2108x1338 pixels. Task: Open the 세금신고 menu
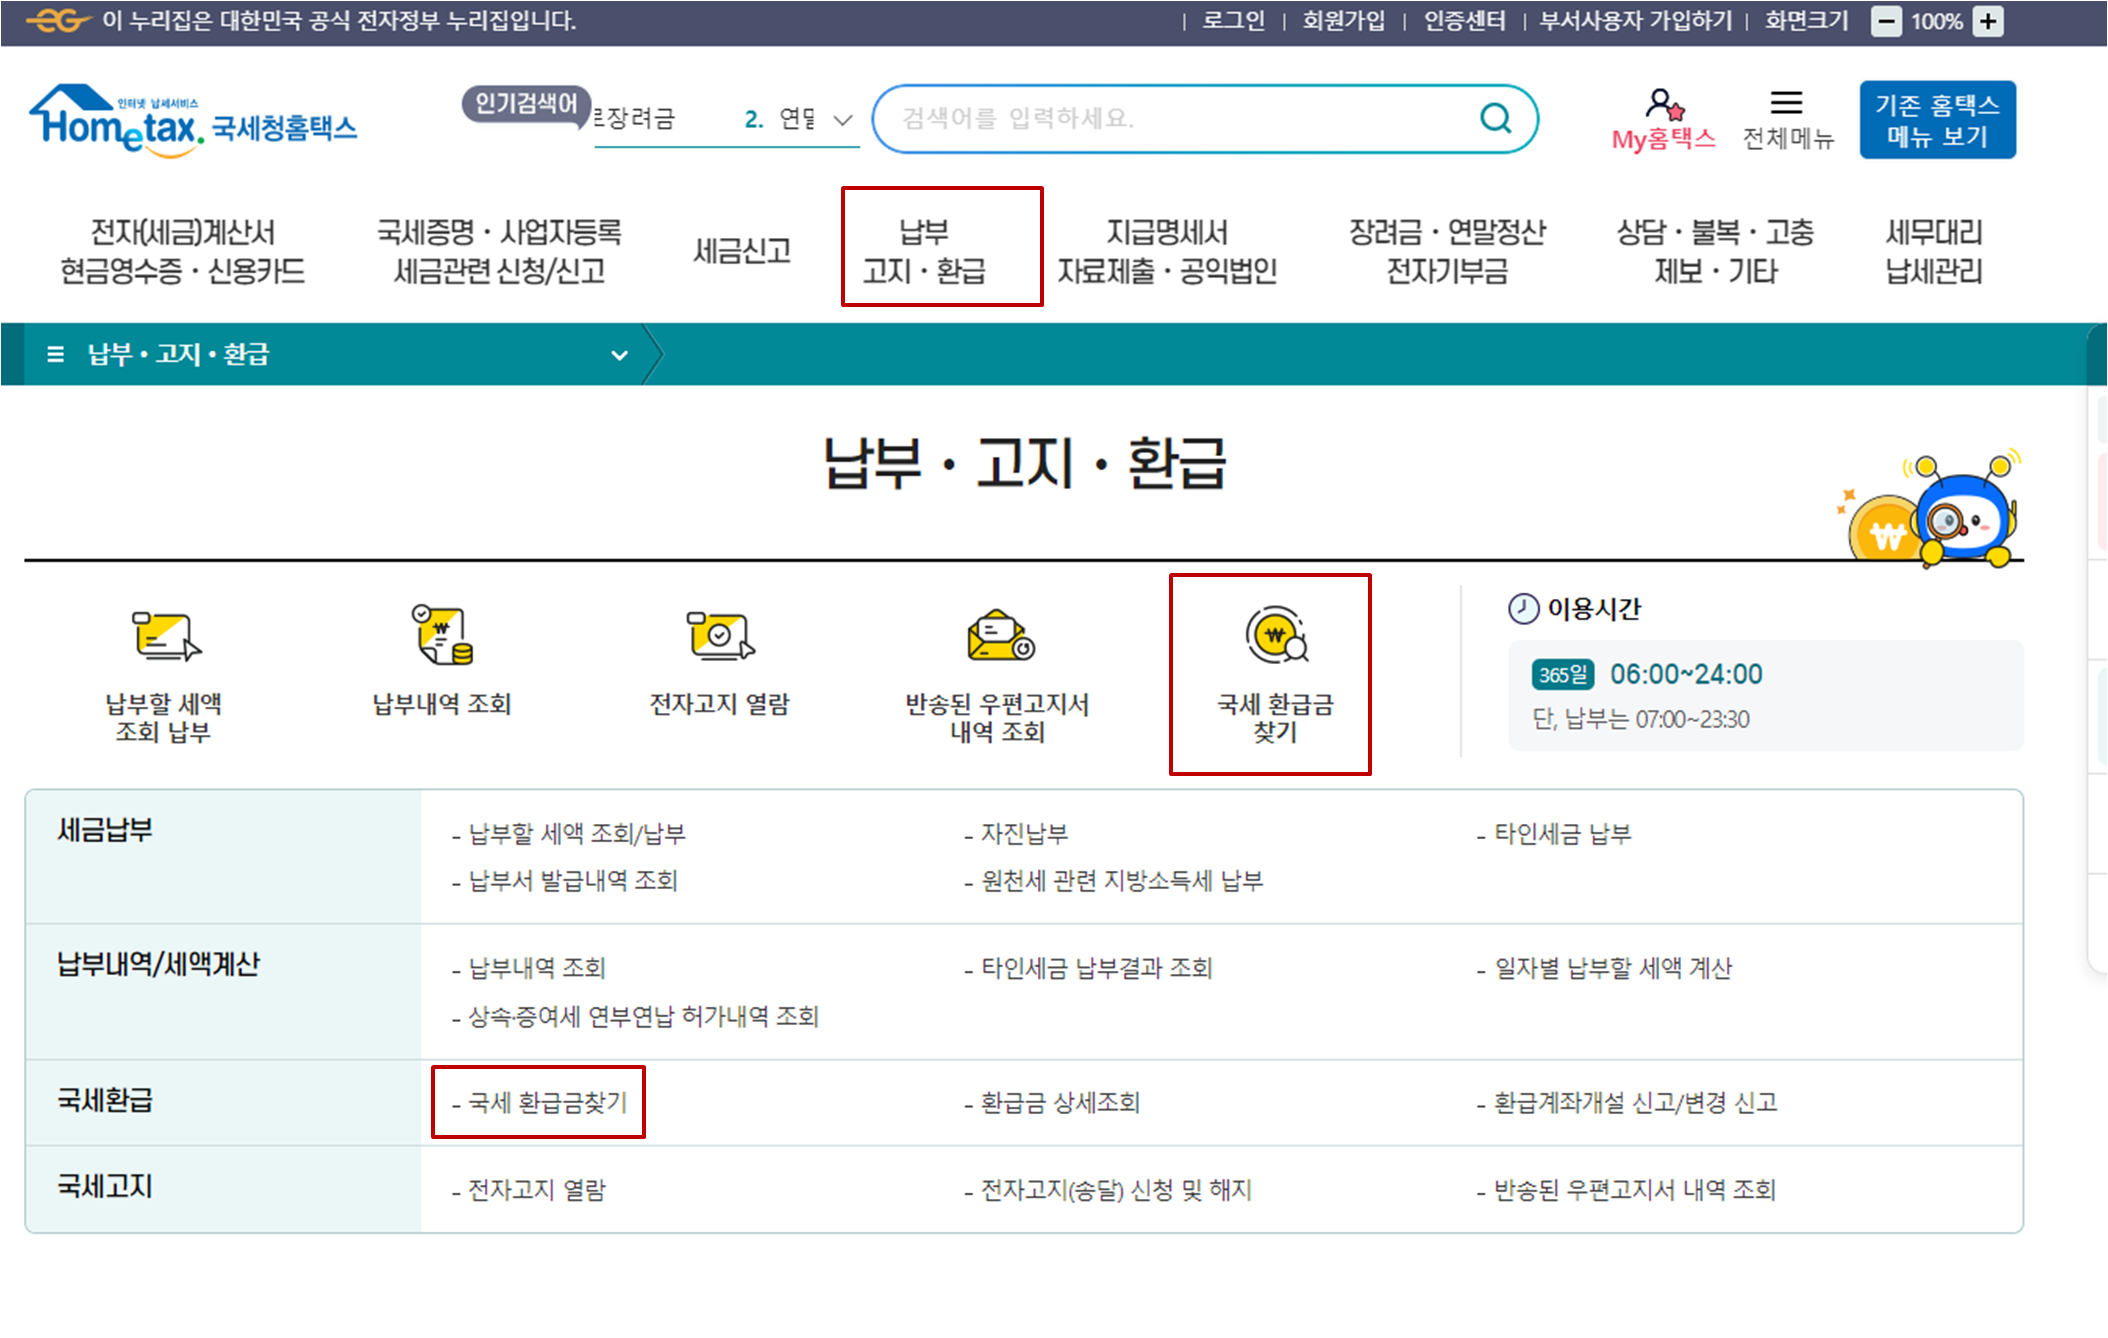click(741, 250)
